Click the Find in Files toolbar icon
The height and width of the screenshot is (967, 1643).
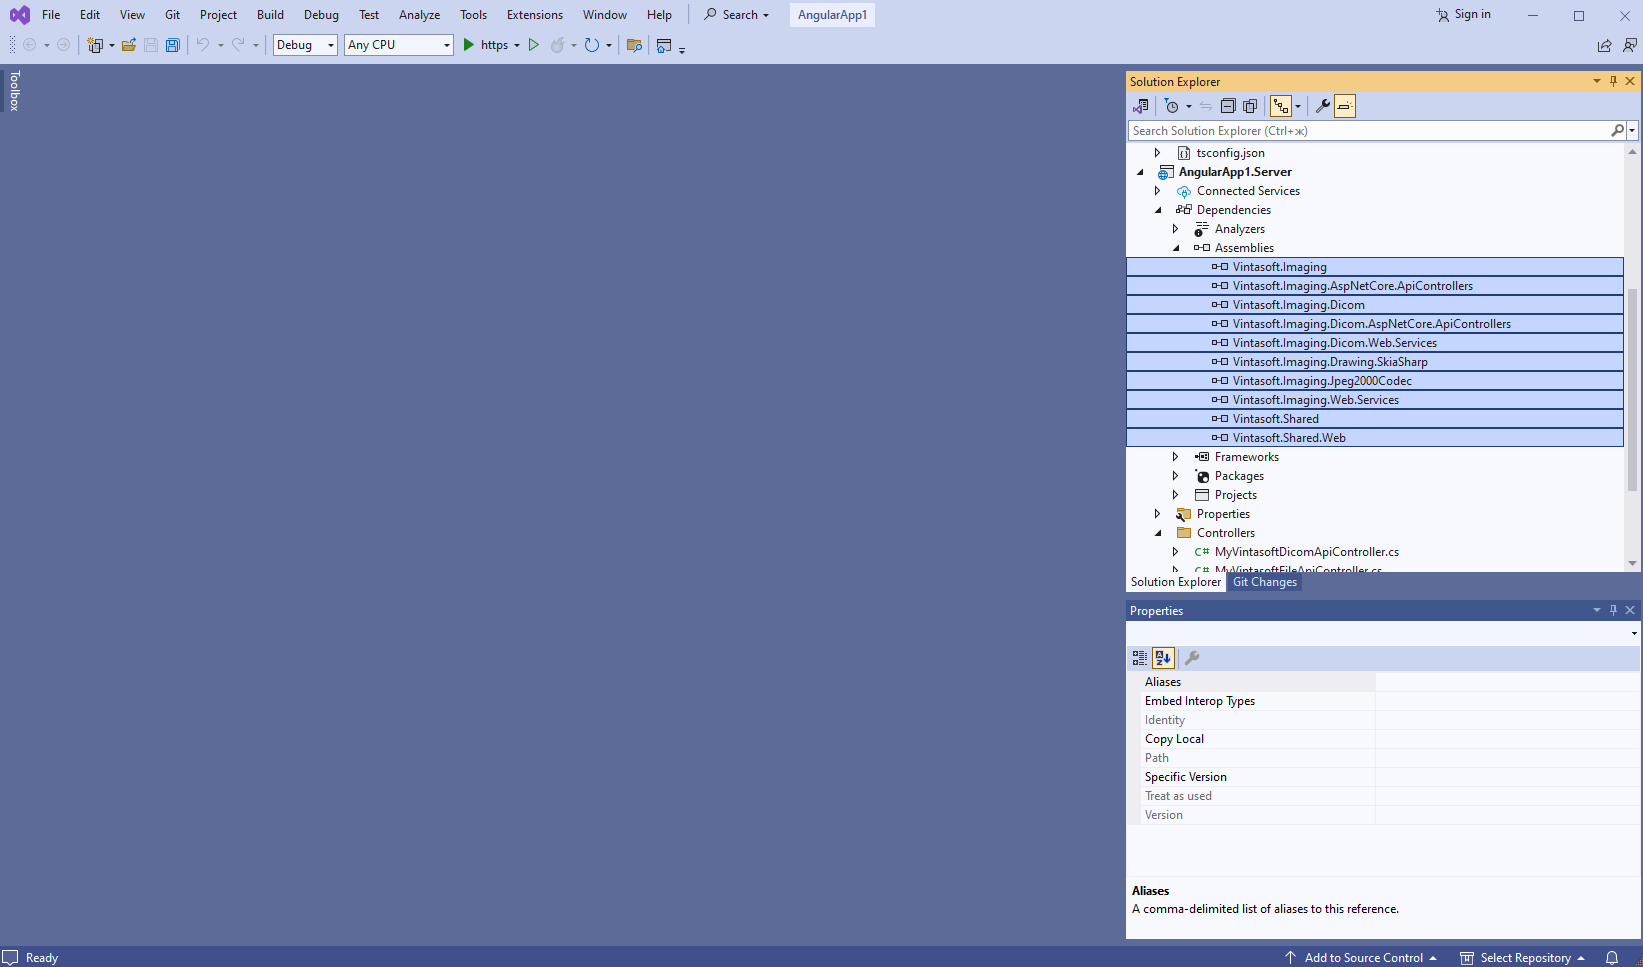pos(634,45)
